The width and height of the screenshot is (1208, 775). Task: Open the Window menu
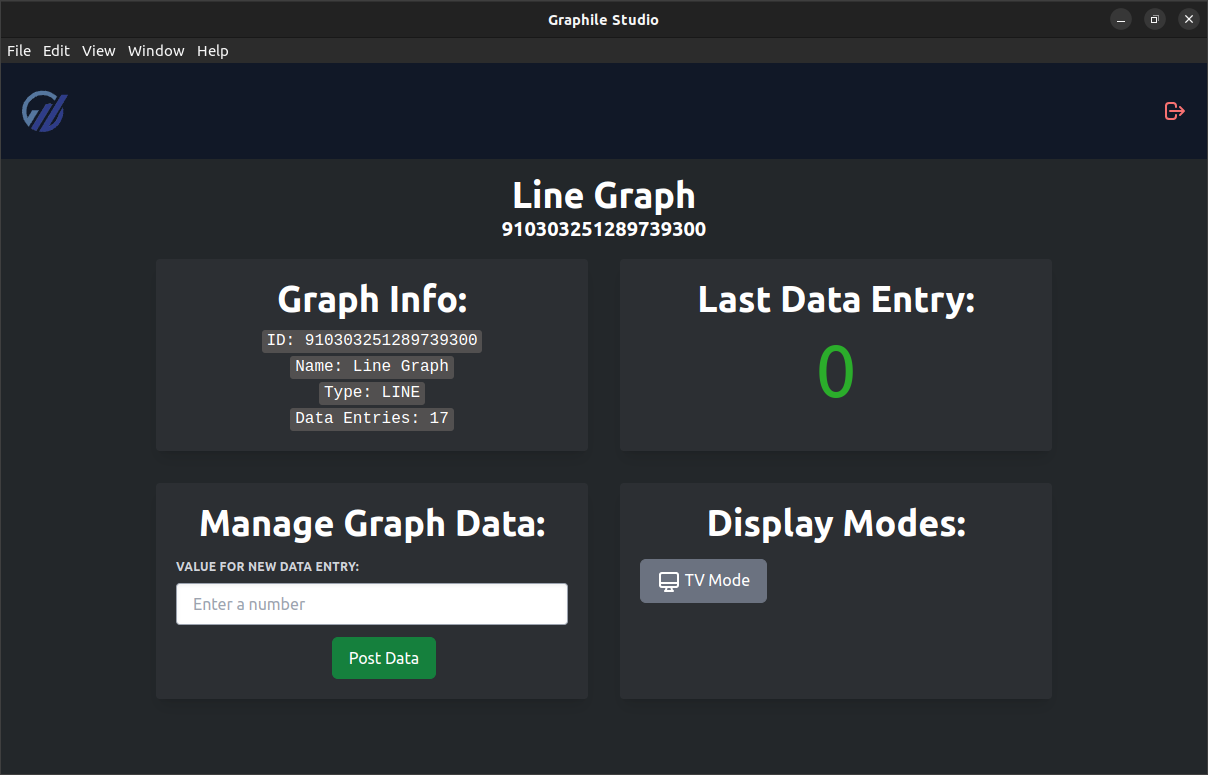click(x=156, y=50)
